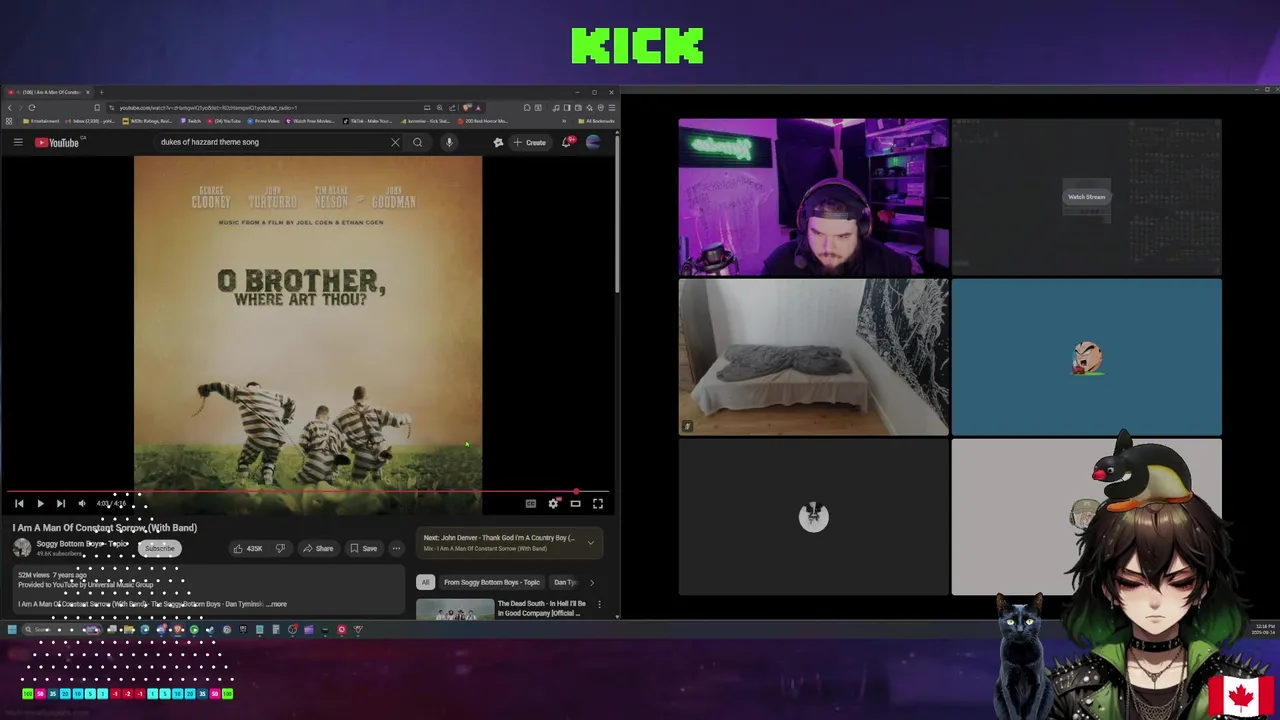The image size is (1280, 720).
Task: Open a new browser tab
Action: tap(101, 92)
